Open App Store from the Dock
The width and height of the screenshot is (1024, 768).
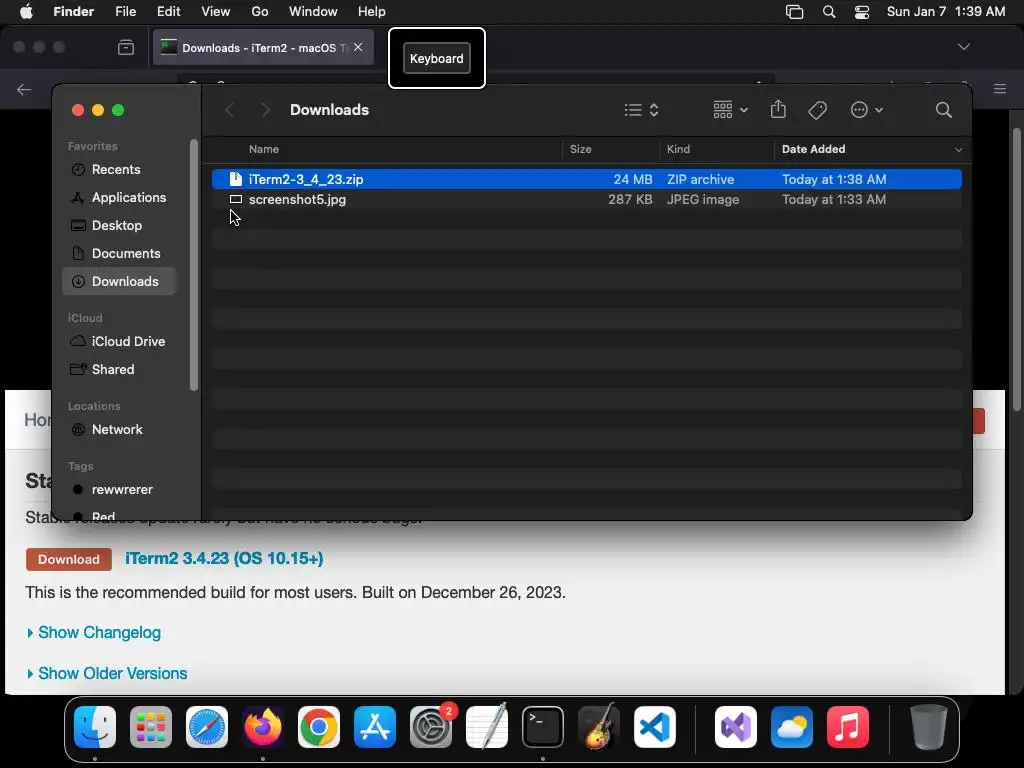375,727
